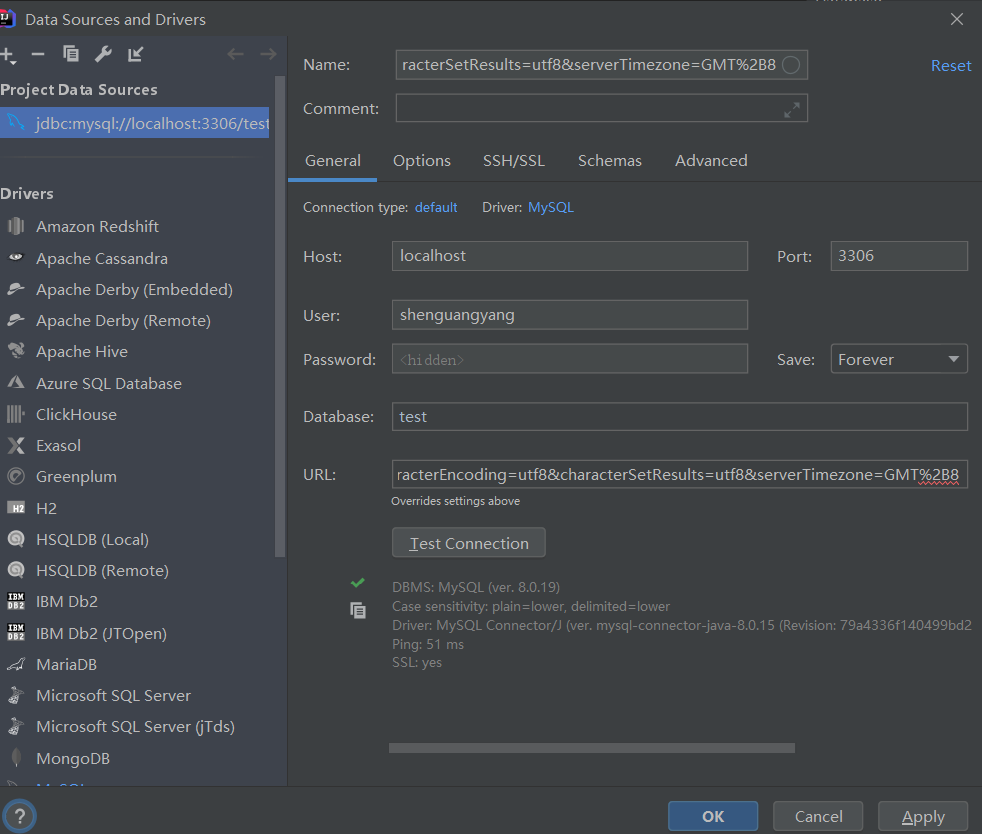Change driver via the MySQL link
982x834 pixels.
coord(550,207)
